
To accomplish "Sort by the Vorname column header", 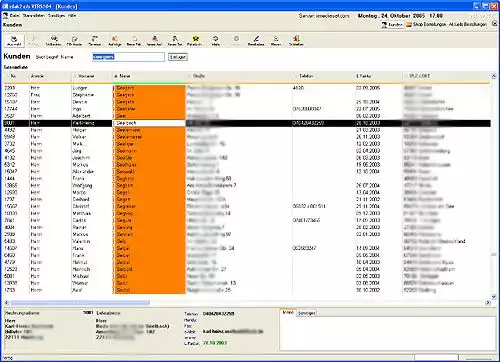I will pos(92,76).
